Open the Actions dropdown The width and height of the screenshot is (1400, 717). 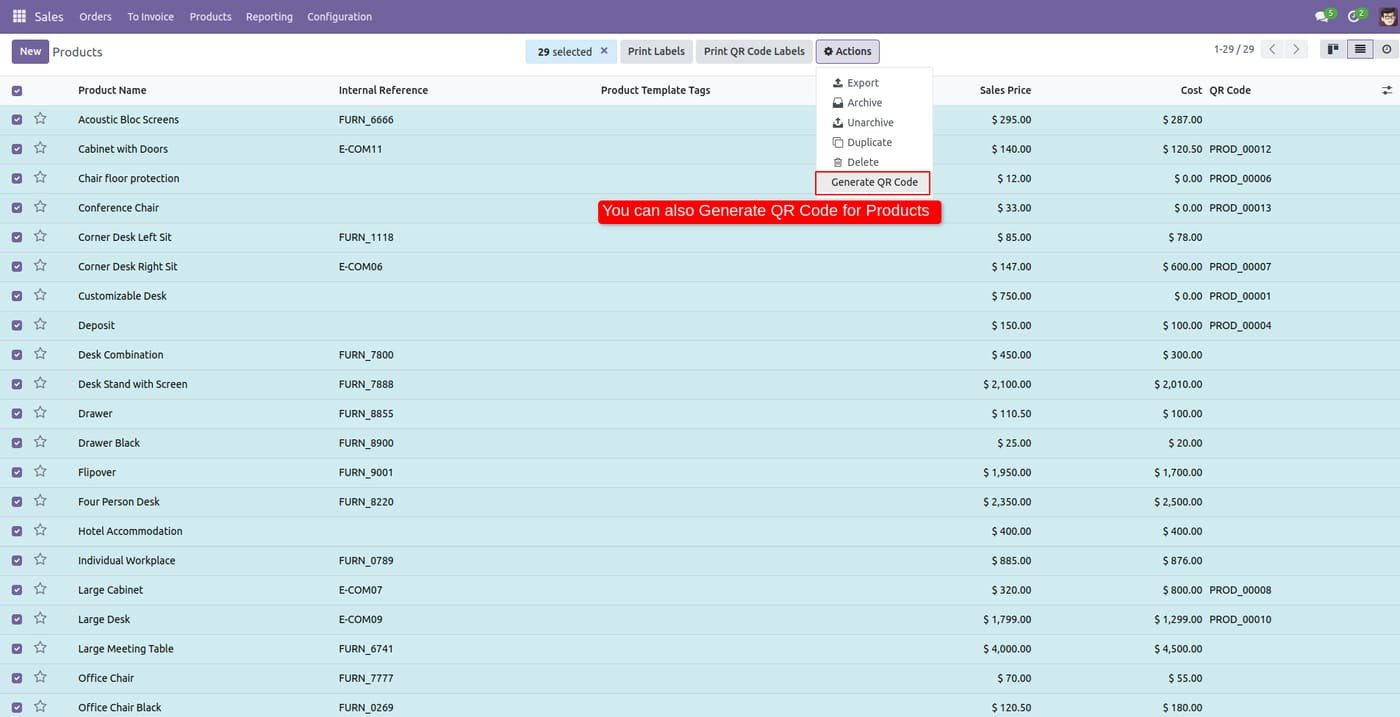click(847, 51)
